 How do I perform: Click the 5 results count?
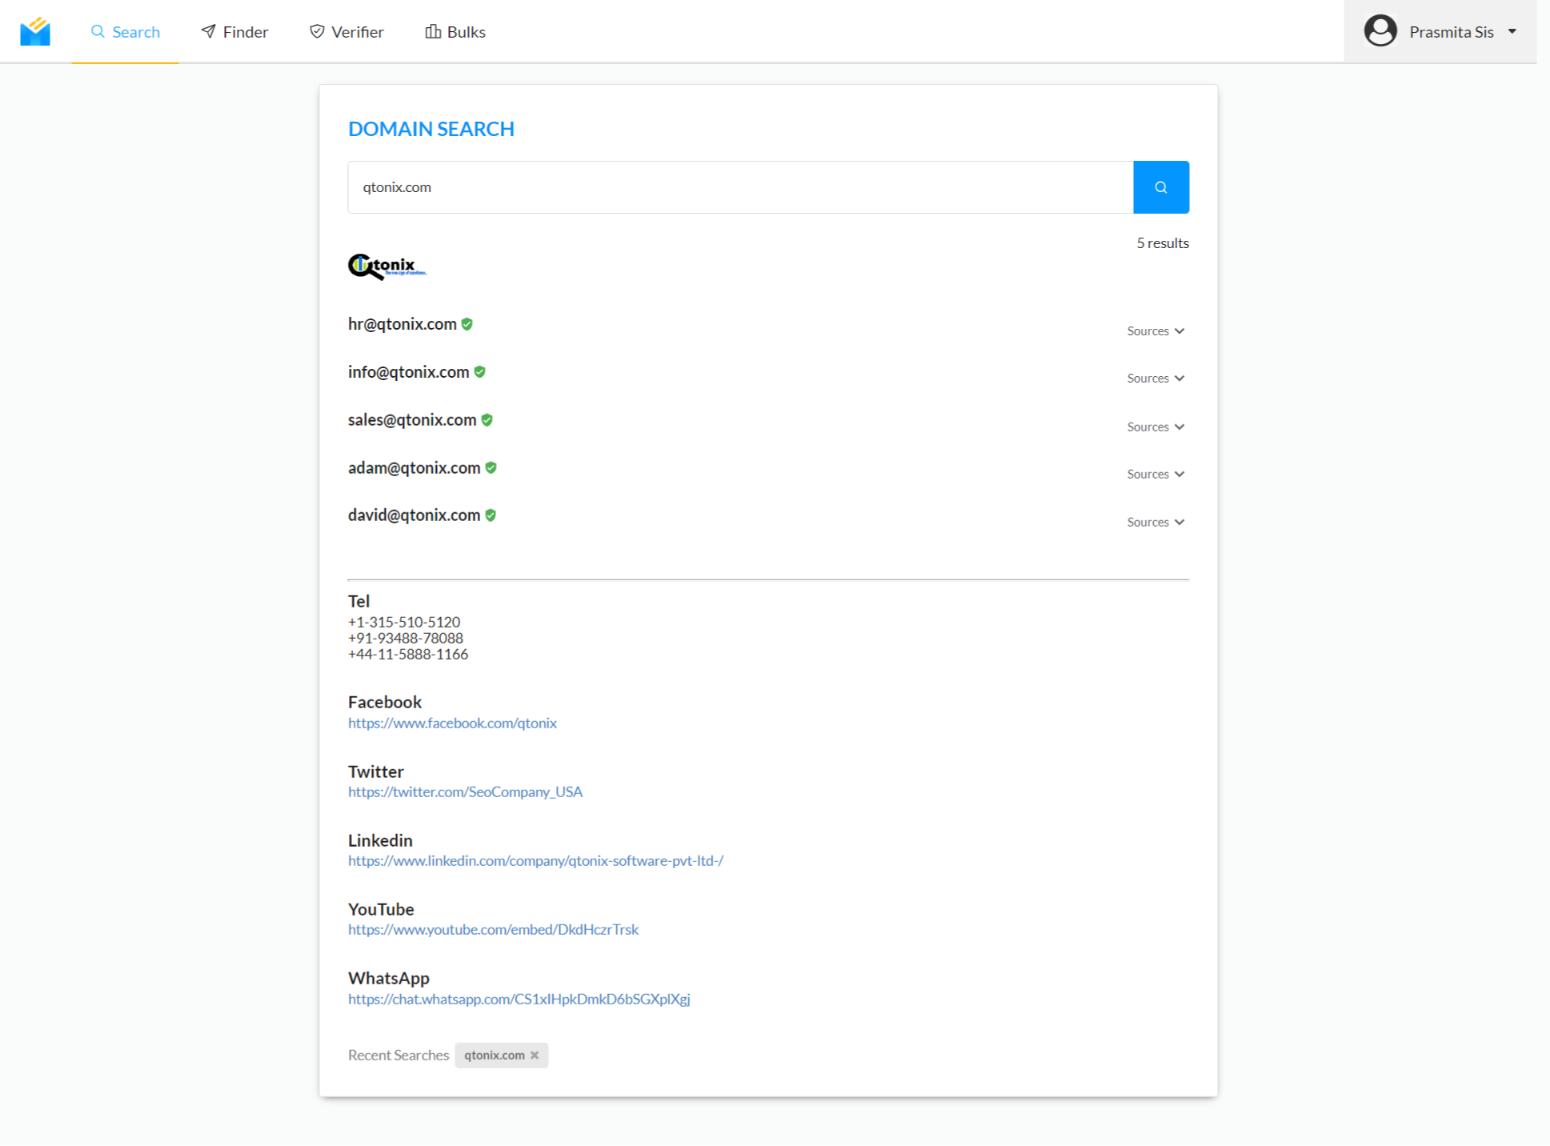pyautogui.click(x=1163, y=243)
